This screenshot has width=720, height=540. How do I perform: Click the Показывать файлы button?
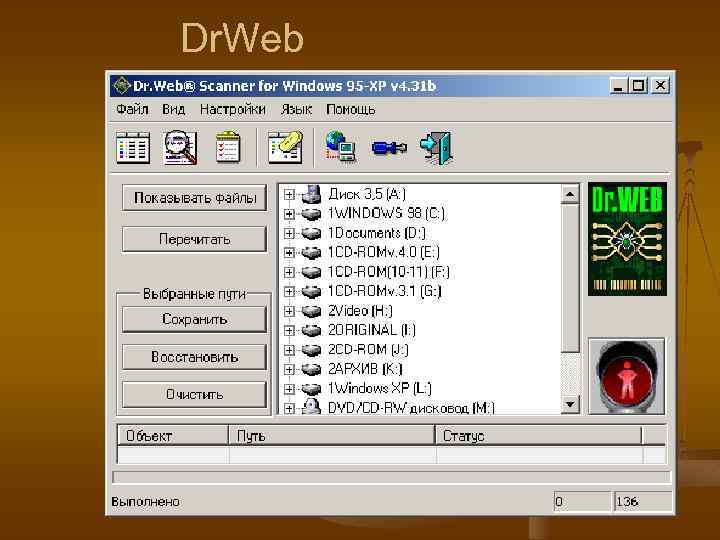click(x=195, y=198)
